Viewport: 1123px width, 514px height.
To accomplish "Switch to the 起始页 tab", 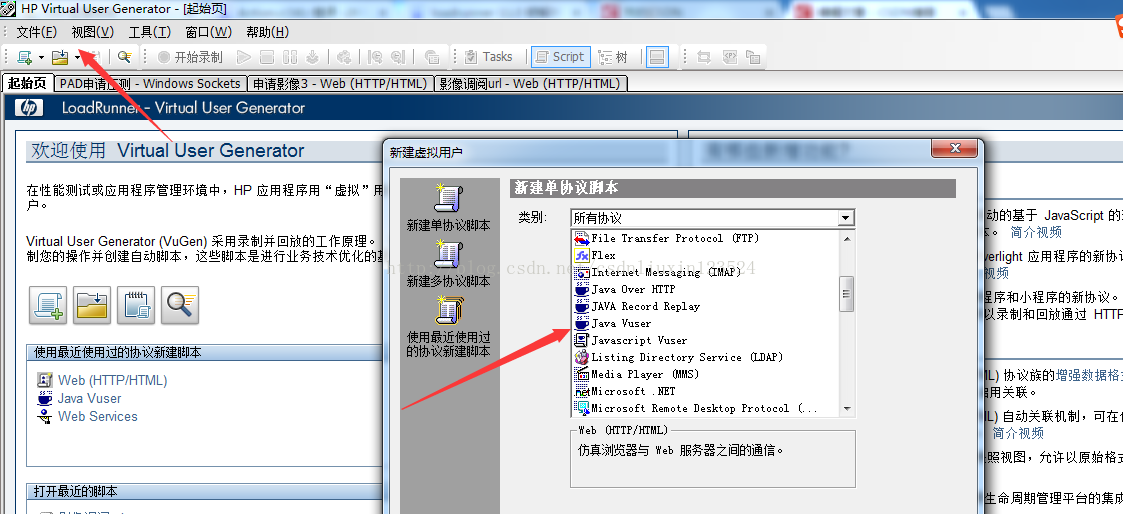I will coord(27,83).
